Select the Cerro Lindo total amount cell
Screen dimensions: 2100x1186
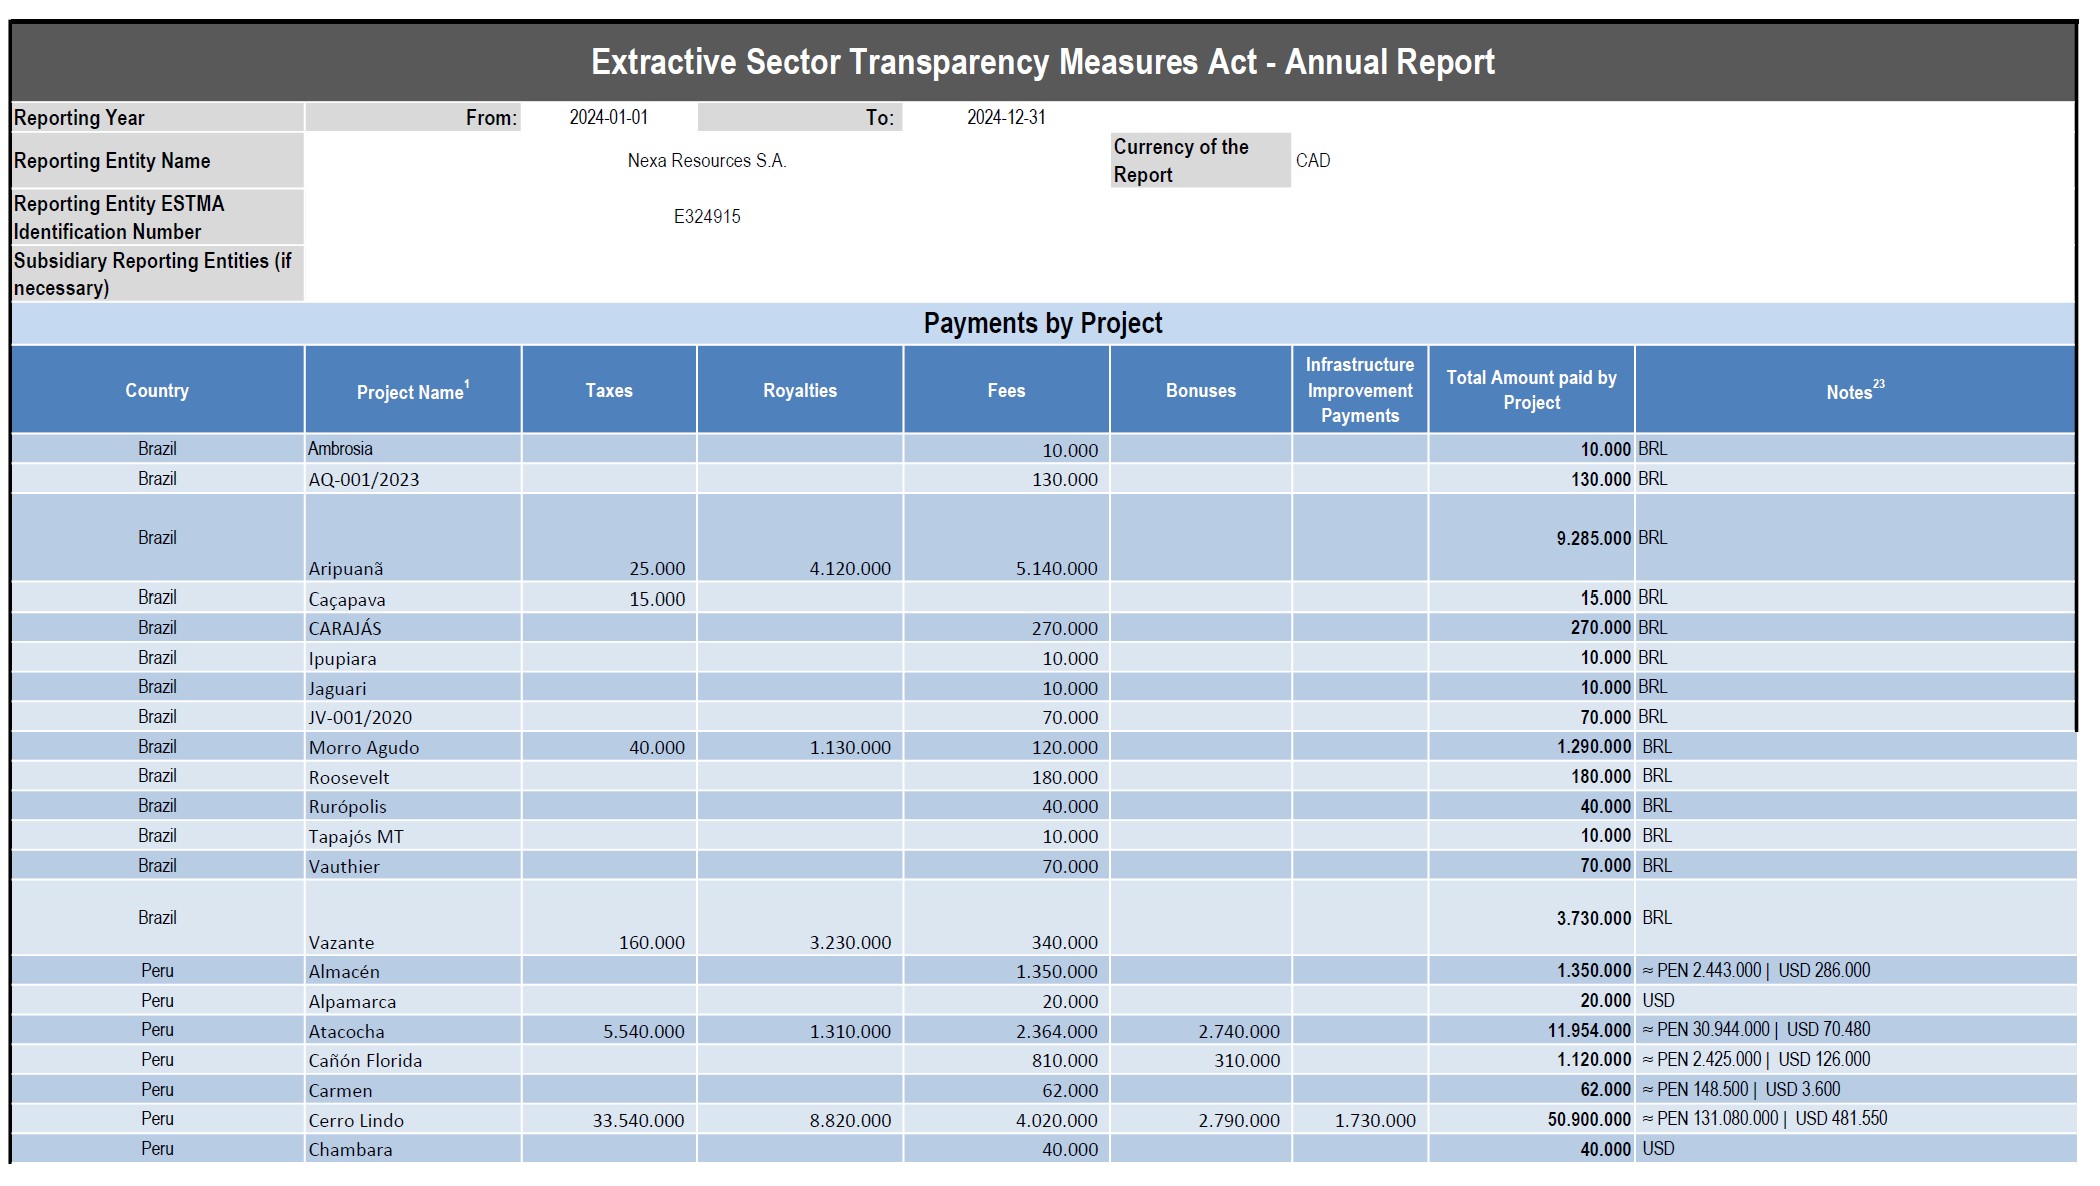click(1588, 1119)
